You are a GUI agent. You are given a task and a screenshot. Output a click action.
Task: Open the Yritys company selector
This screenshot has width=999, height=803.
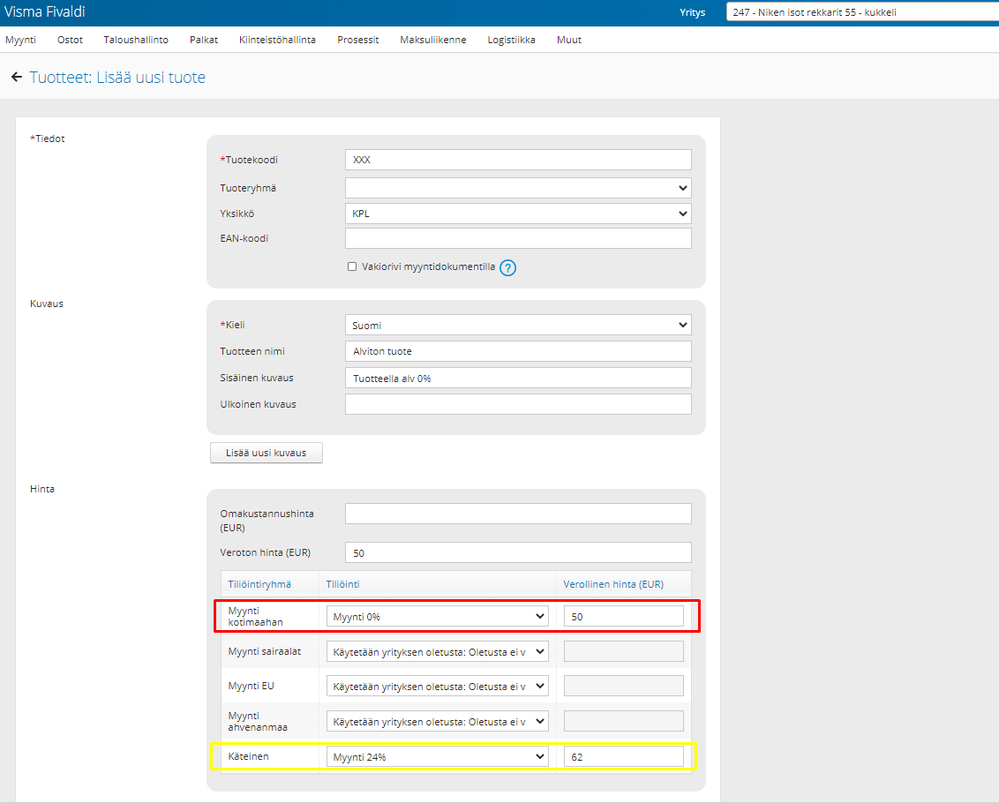863,12
